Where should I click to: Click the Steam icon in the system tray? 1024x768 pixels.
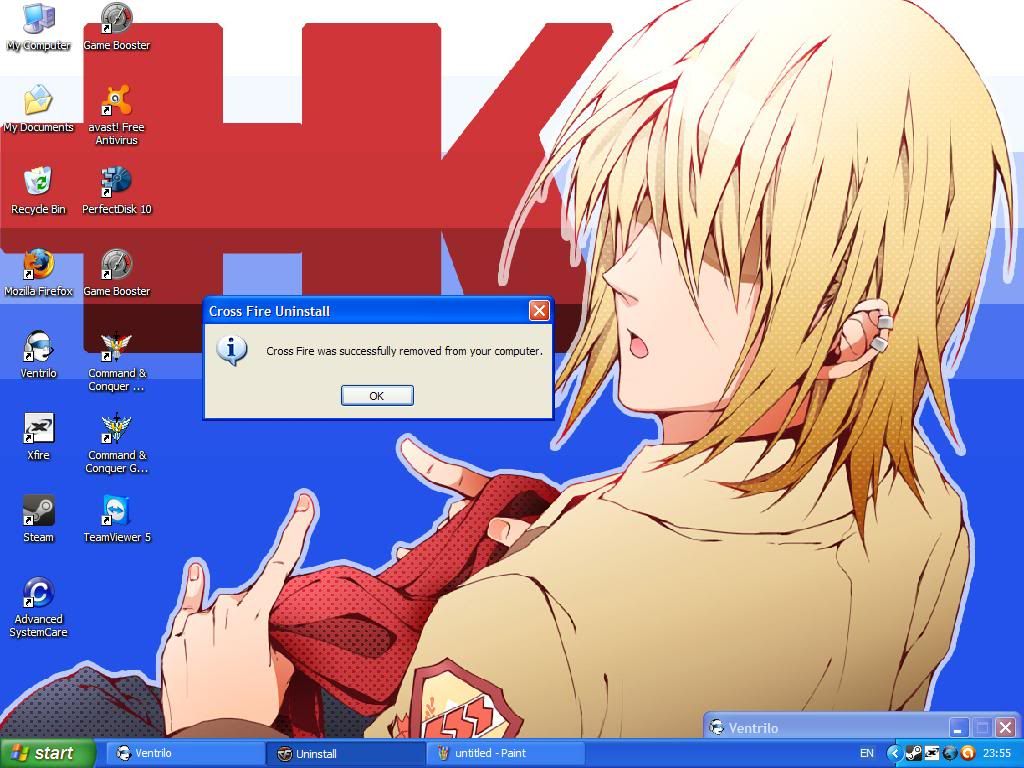(x=913, y=753)
